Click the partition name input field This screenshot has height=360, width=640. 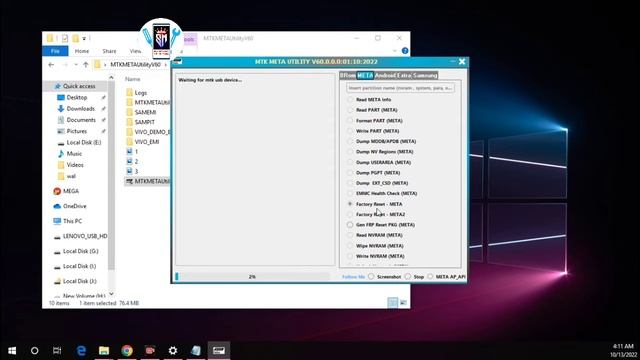400,88
